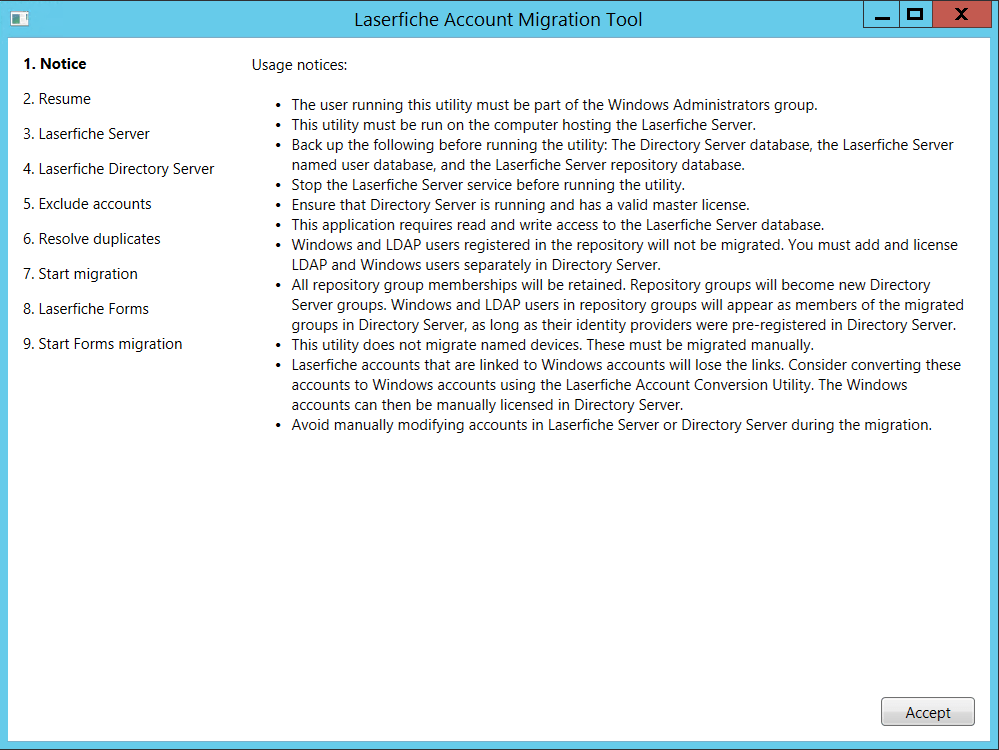Screen dimensions: 999x750
Task: Select 9. Start Forms migration step
Action: (x=103, y=344)
